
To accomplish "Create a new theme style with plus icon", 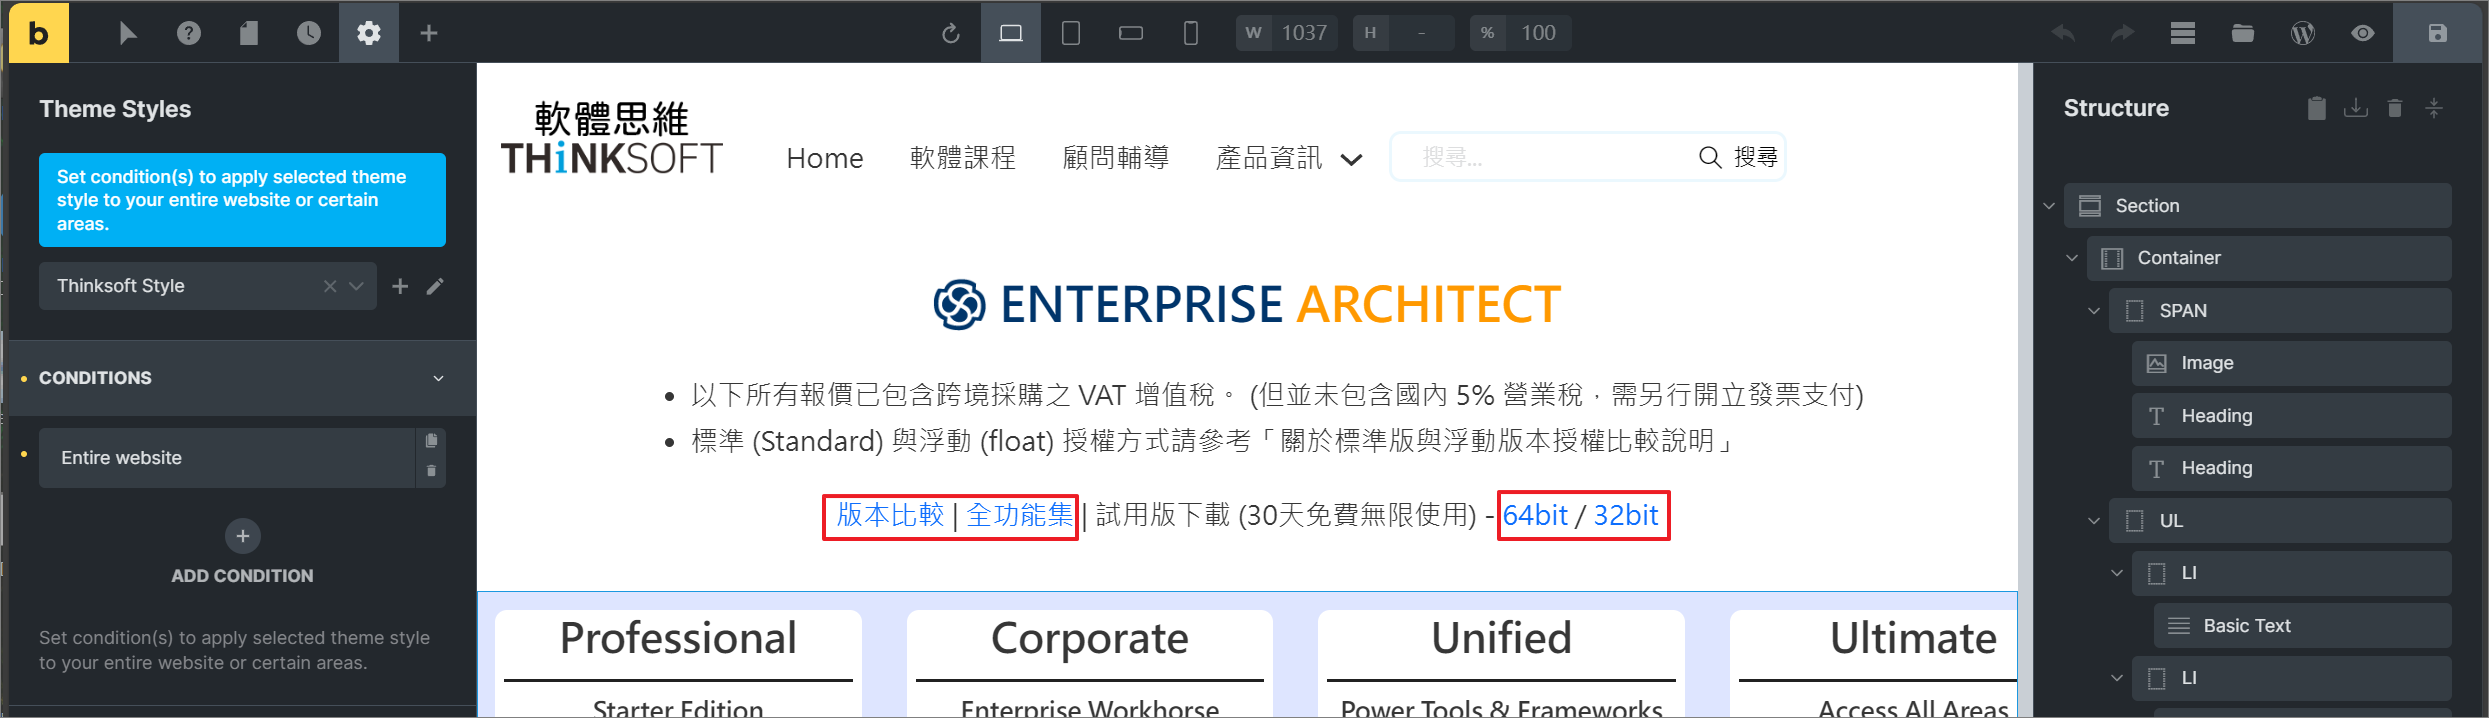I will 400,286.
